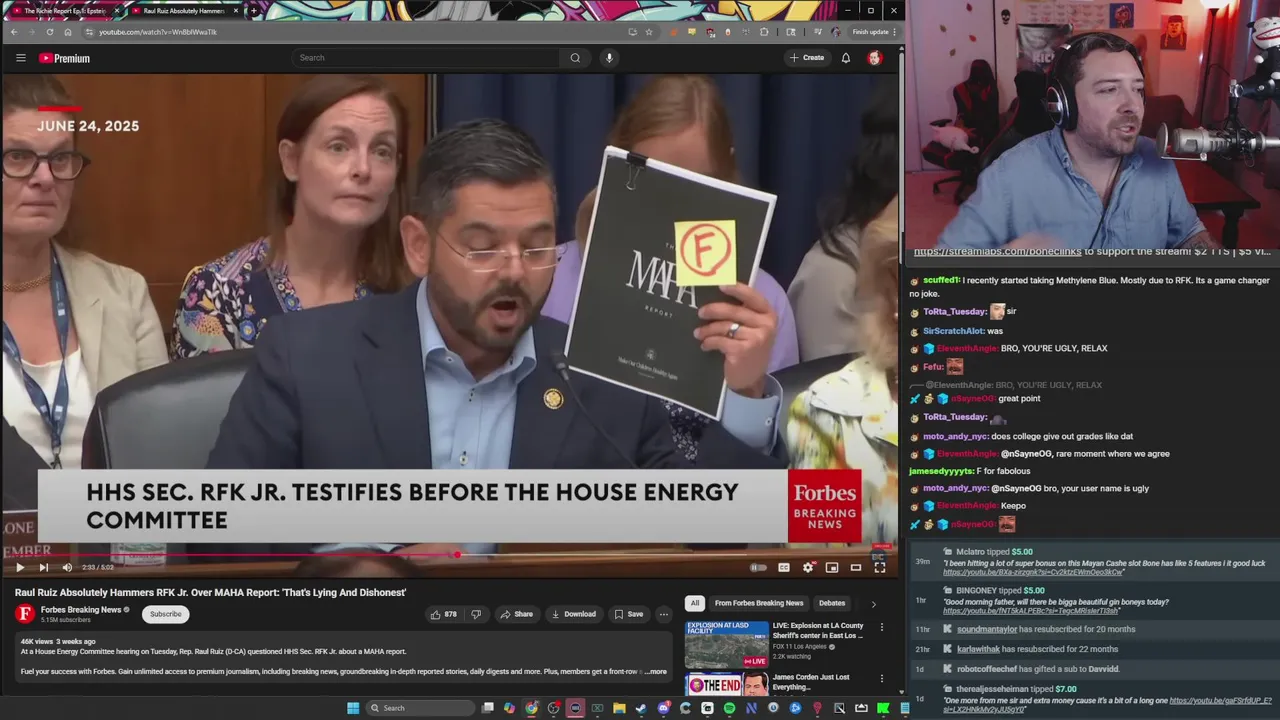Open Mclatro's tipped youtu.be link
Screen dimensions: 1280x720
point(1031,572)
